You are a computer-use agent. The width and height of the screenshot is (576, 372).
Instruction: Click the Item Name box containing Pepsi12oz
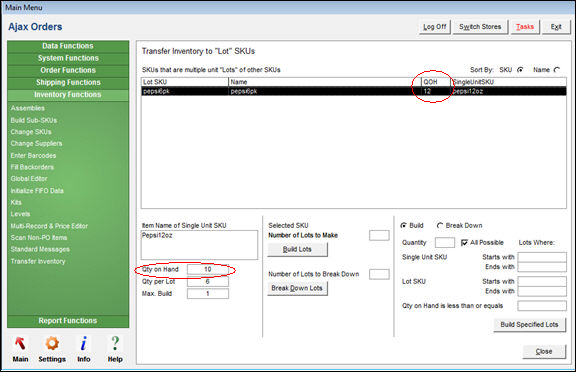point(199,245)
